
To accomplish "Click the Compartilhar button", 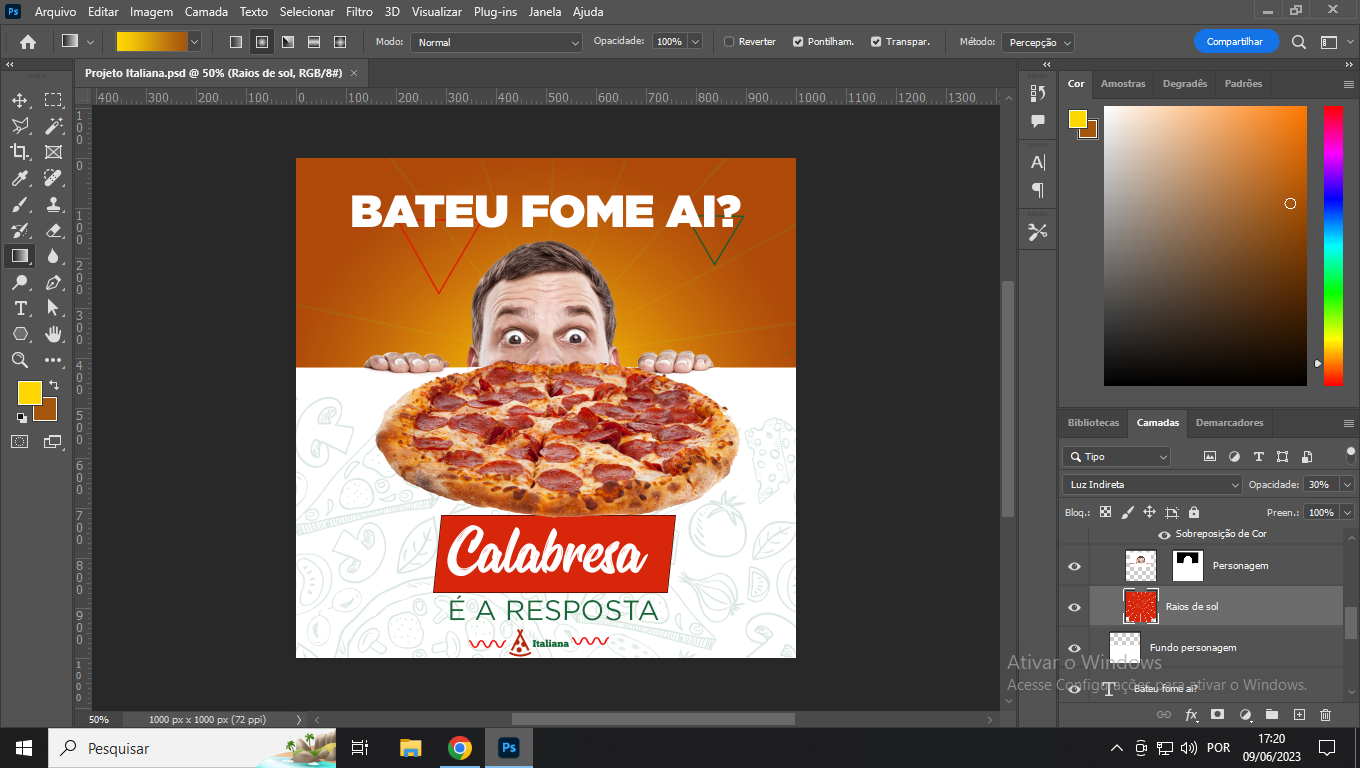I will click(1235, 42).
